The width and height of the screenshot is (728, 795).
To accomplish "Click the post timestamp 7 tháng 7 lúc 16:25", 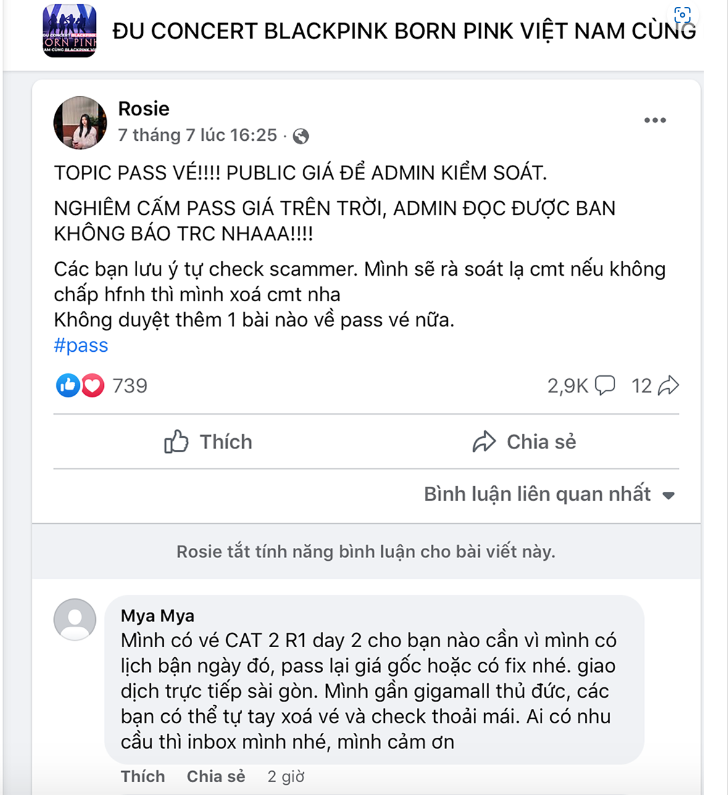I will click(197, 135).
